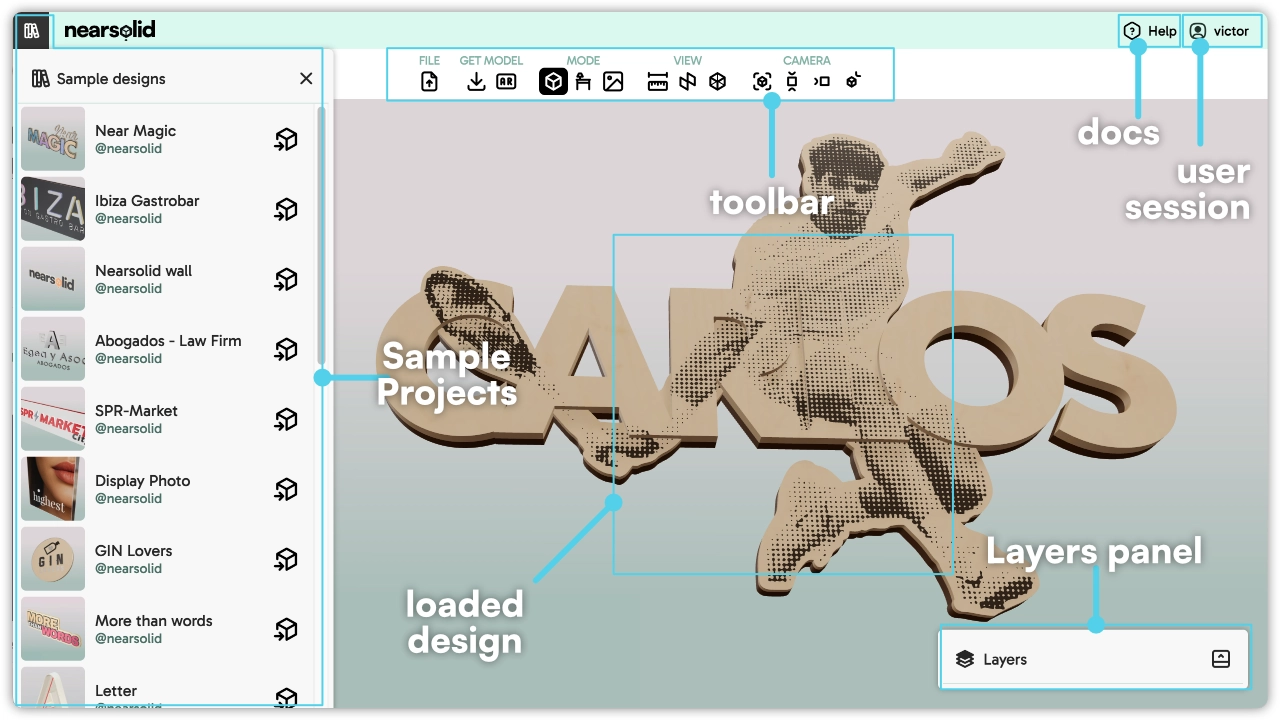The width and height of the screenshot is (1280, 720).
Task: Open a file using the FILE upload icon
Action: pos(428,81)
